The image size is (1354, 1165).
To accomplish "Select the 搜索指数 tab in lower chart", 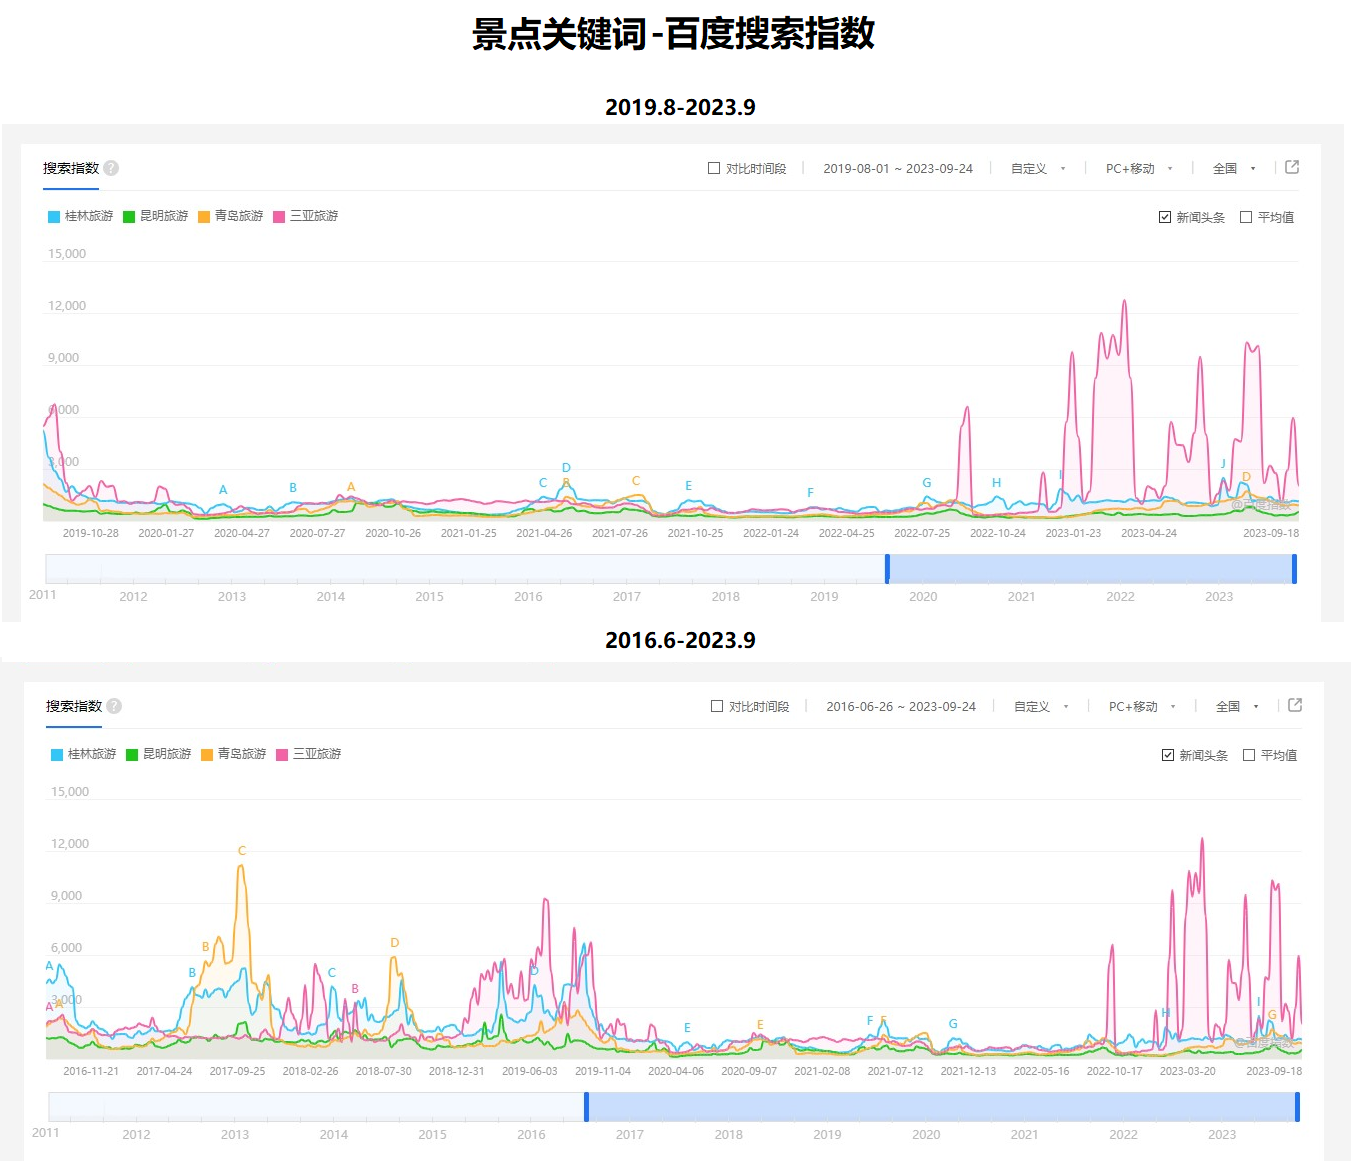I will [74, 706].
